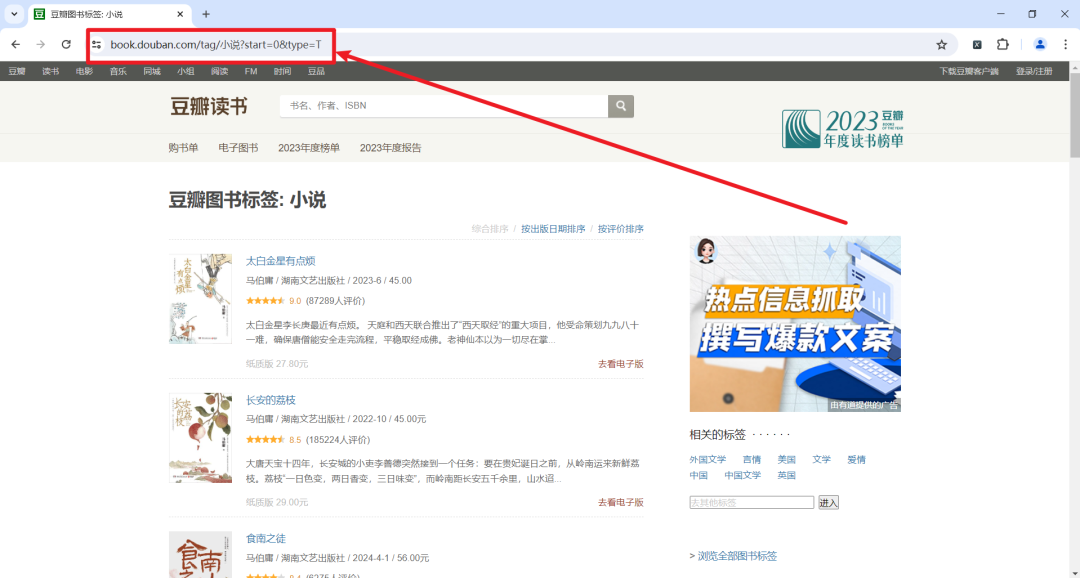Open the 2023年度报告 tab
The width and height of the screenshot is (1080, 578).
tap(391, 147)
